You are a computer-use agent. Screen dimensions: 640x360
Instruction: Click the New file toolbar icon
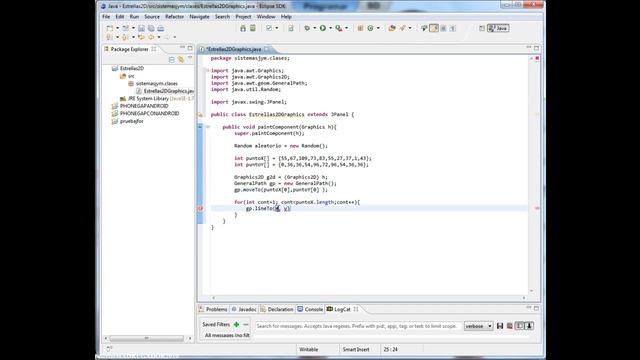[110, 28]
